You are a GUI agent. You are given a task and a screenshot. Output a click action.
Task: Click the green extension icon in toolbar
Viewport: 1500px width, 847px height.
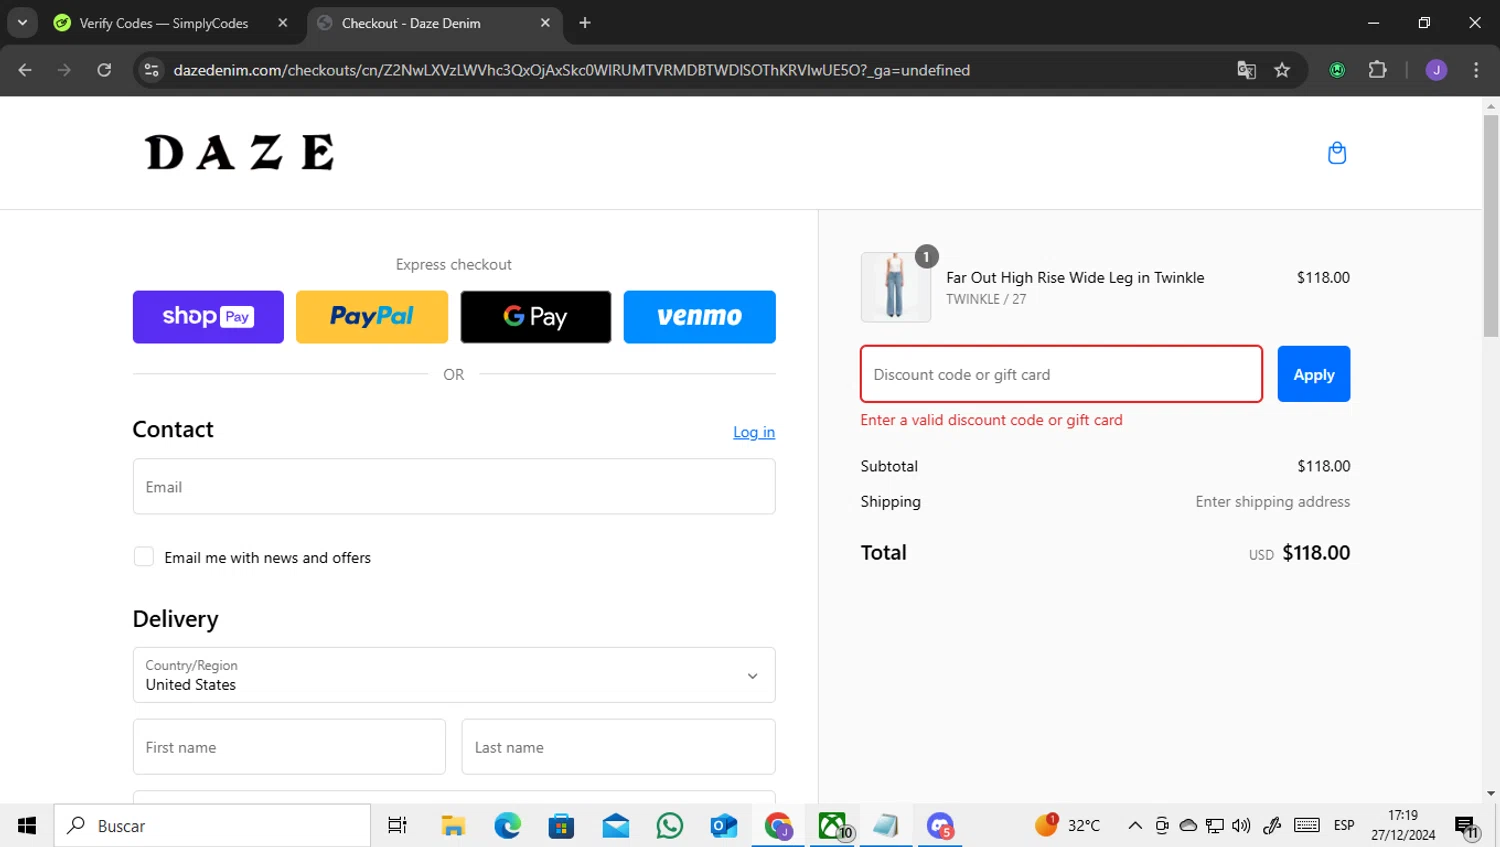point(1337,70)
